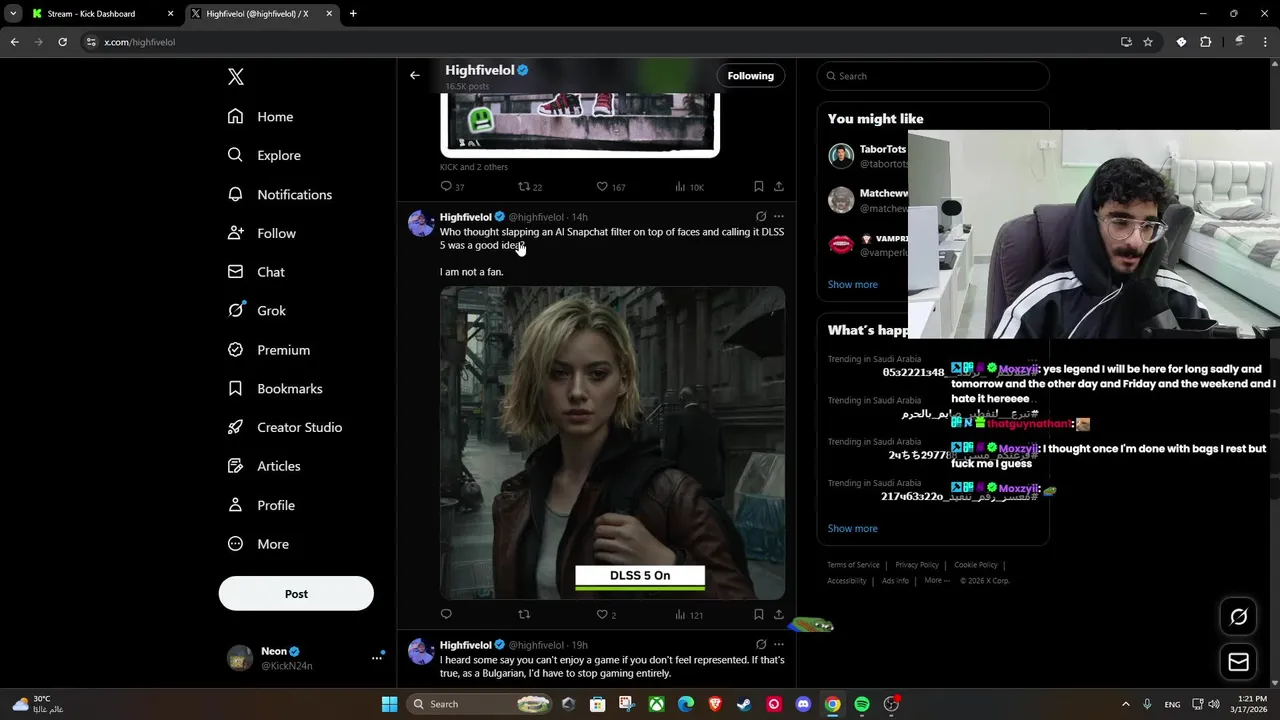This screenshot has width=1280, height=720.
Task: Click the X logo in the sidebar
Action: pyautogui.click(x=236, y=77)
